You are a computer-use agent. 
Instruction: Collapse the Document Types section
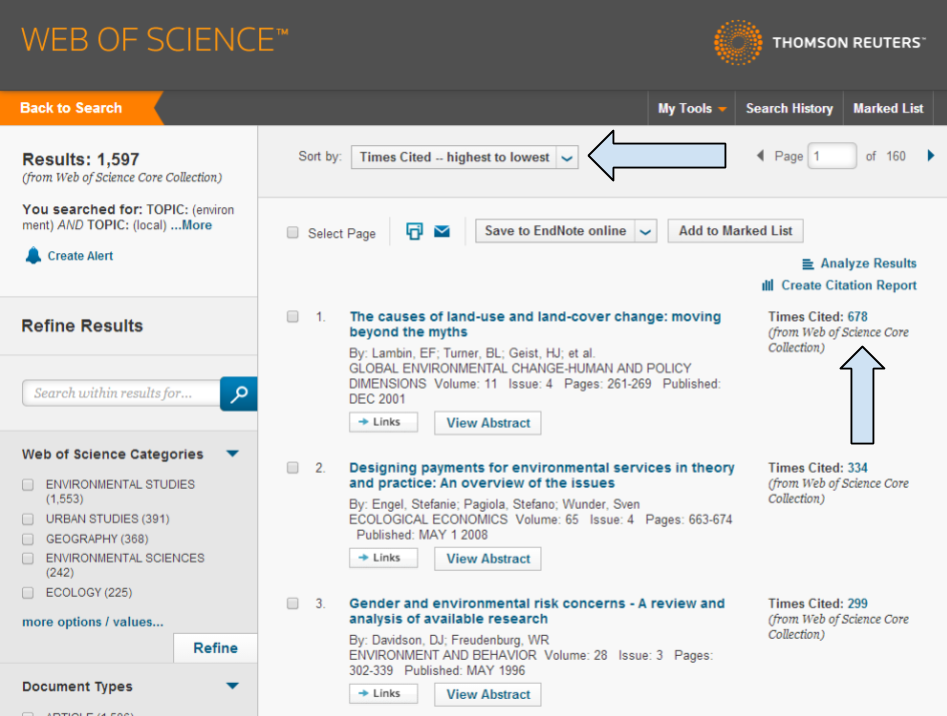(x=233, y=686)
